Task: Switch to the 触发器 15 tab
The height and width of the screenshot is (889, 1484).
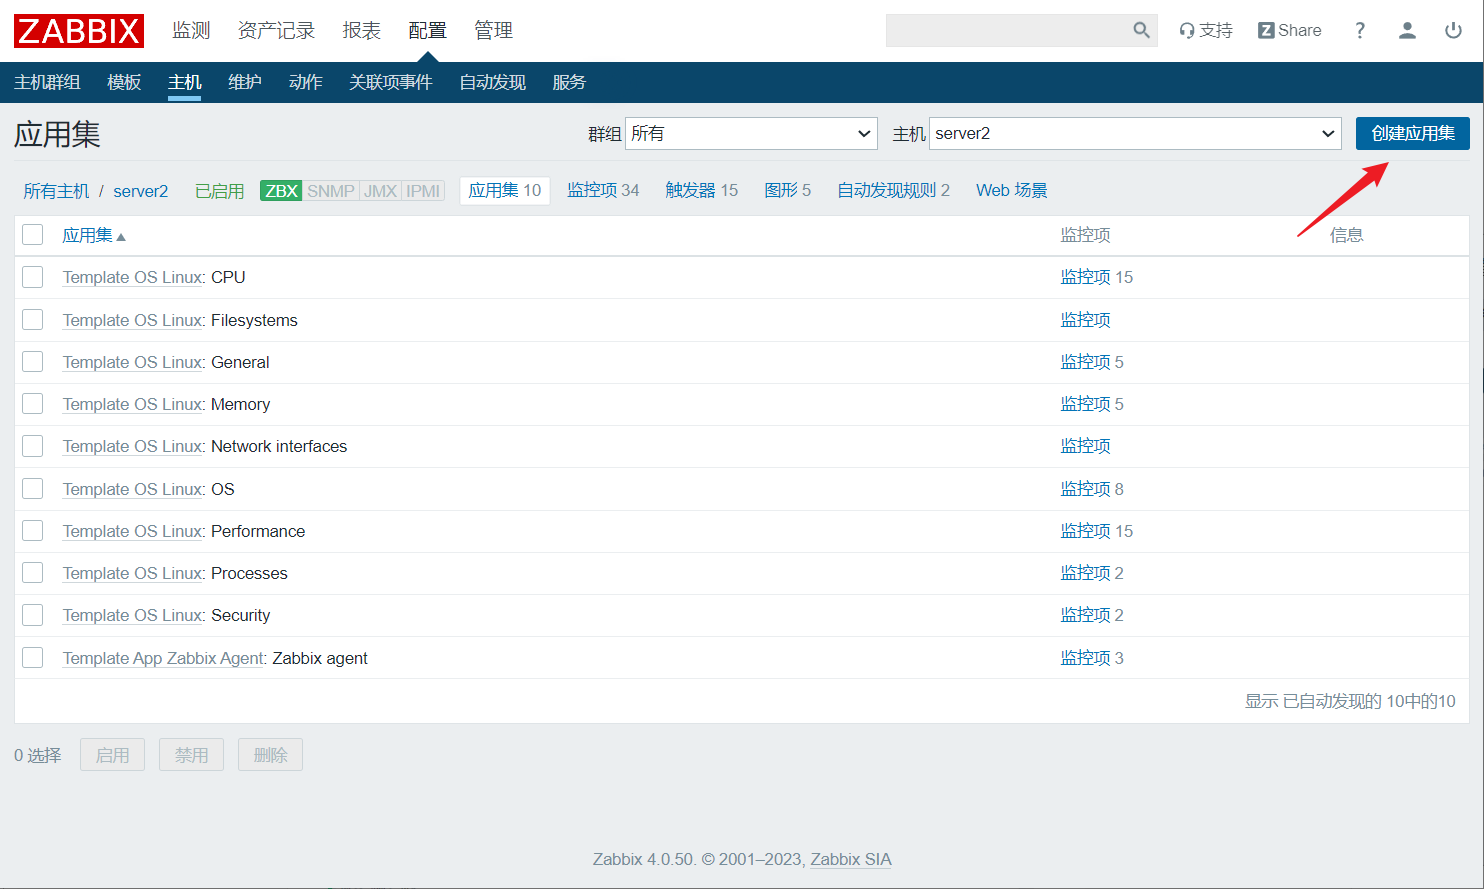Action: [701, 191]
